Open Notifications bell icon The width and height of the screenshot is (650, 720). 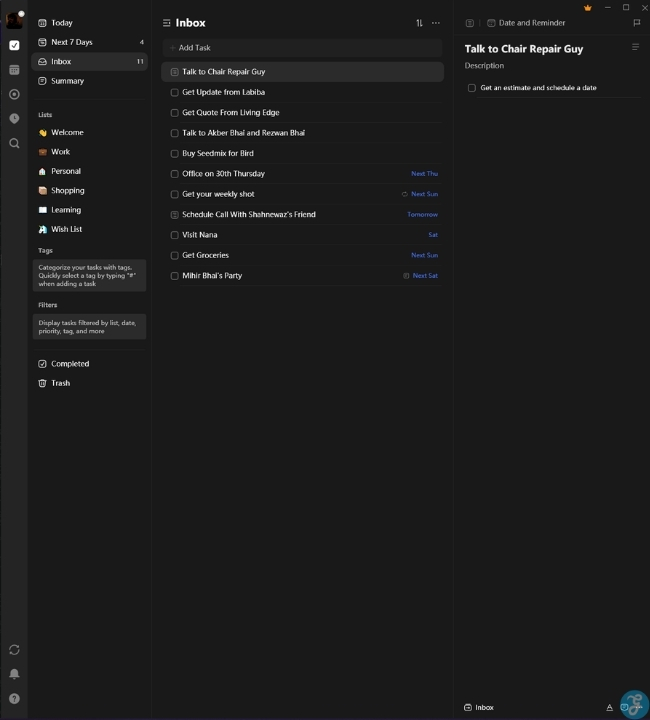(14, 674)
